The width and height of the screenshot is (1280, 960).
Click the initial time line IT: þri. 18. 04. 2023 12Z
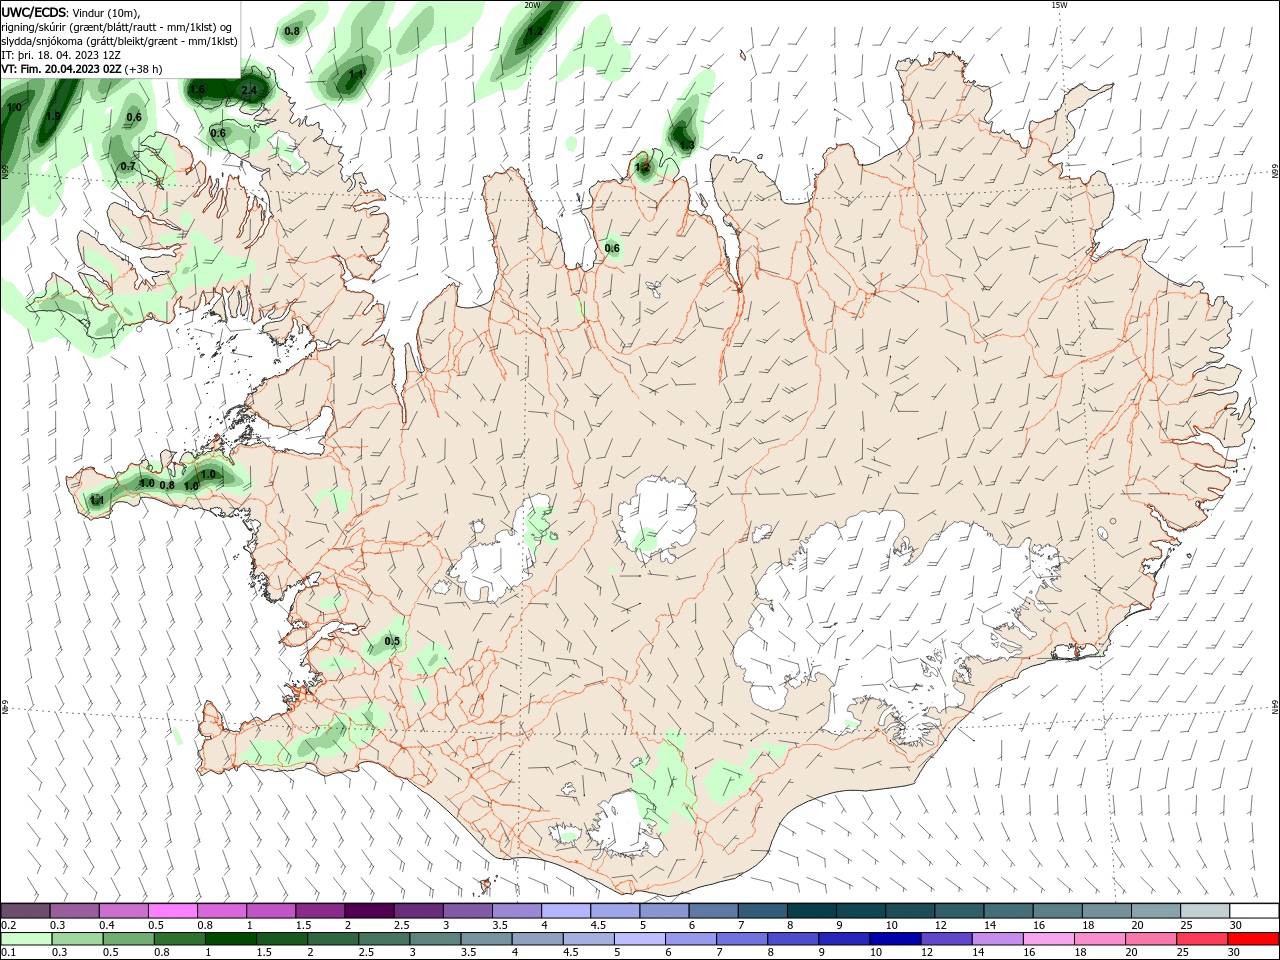pyautogui.click(x=61, y=55)
